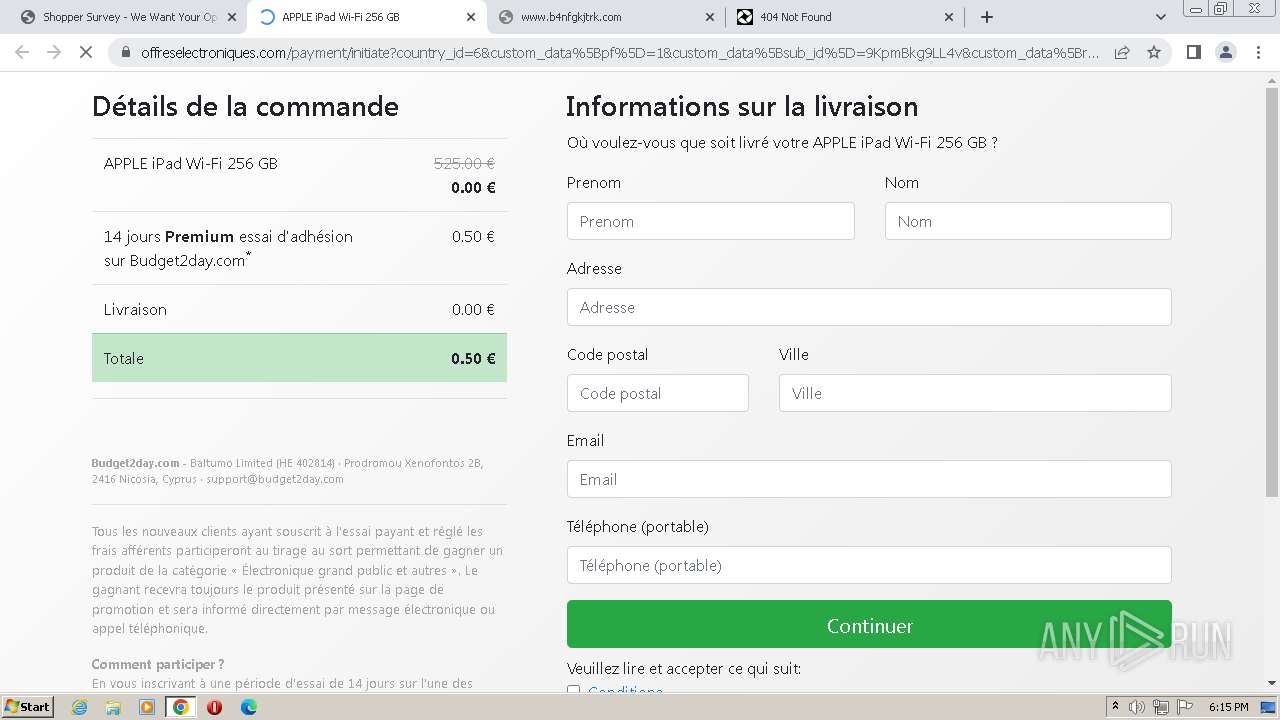Close the www.b4nfgkjtrk.com tab

pos(710,17)
